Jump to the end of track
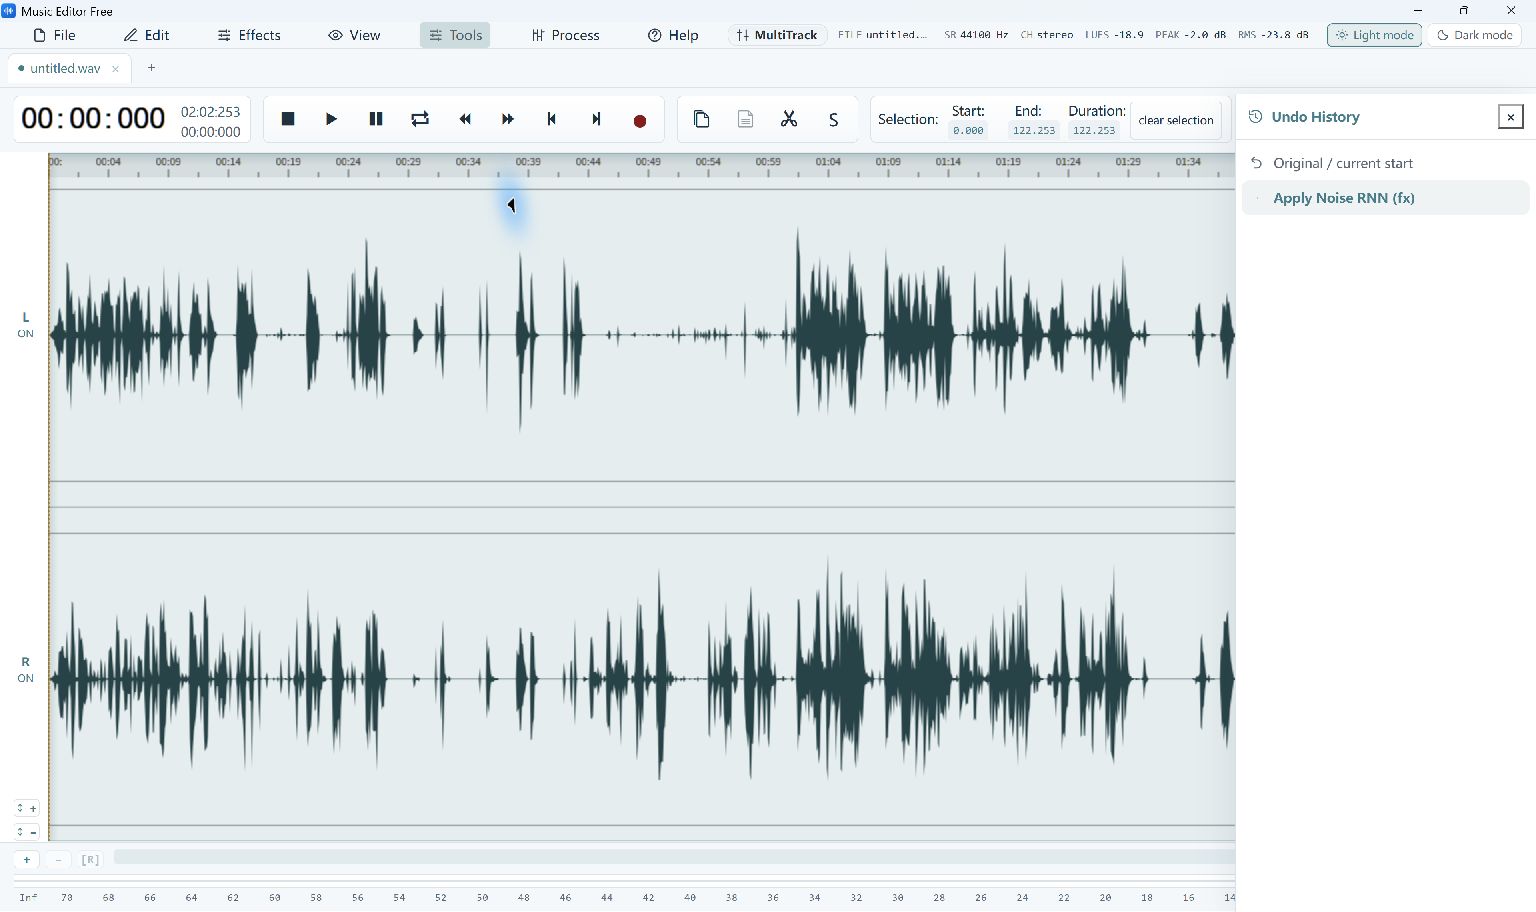The width and height of the screenshot is (1536, 912). [596, 119]
